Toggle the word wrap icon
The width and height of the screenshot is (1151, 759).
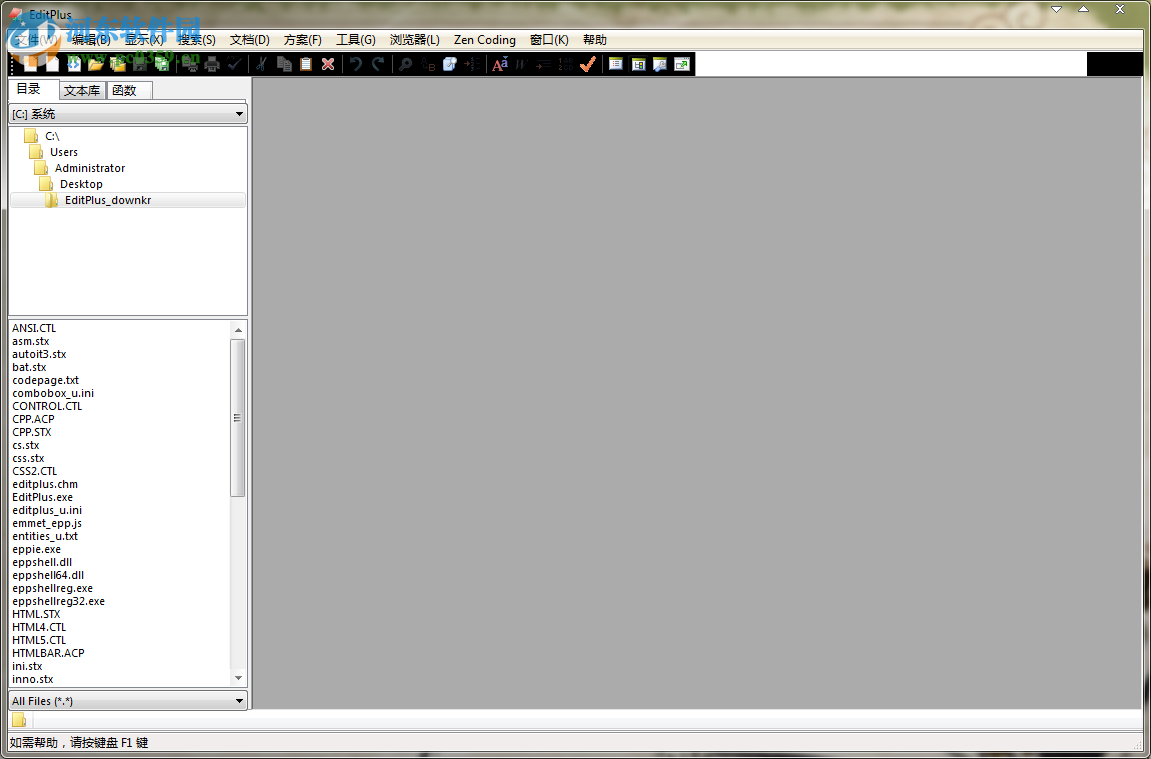tap(521, 65)
